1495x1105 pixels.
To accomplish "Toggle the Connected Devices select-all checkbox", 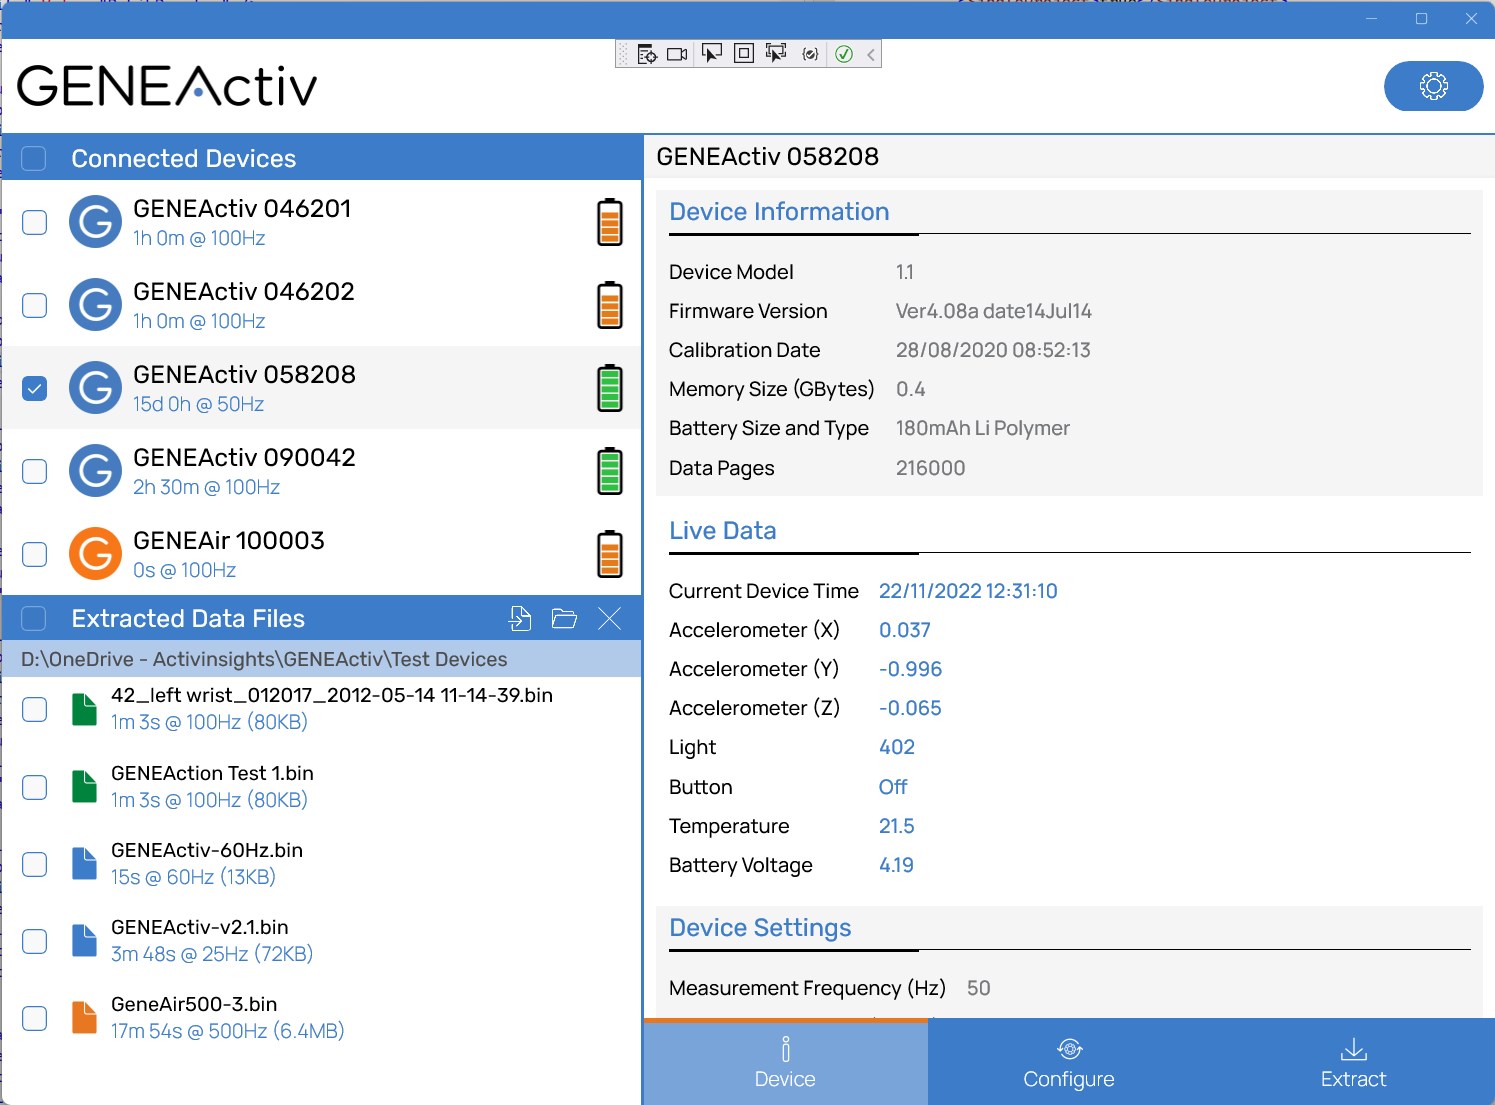I will click(x=34, y=158).
